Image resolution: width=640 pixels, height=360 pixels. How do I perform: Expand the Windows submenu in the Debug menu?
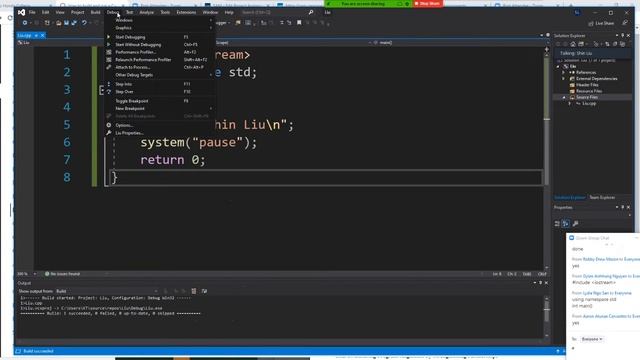coord(160,20)
